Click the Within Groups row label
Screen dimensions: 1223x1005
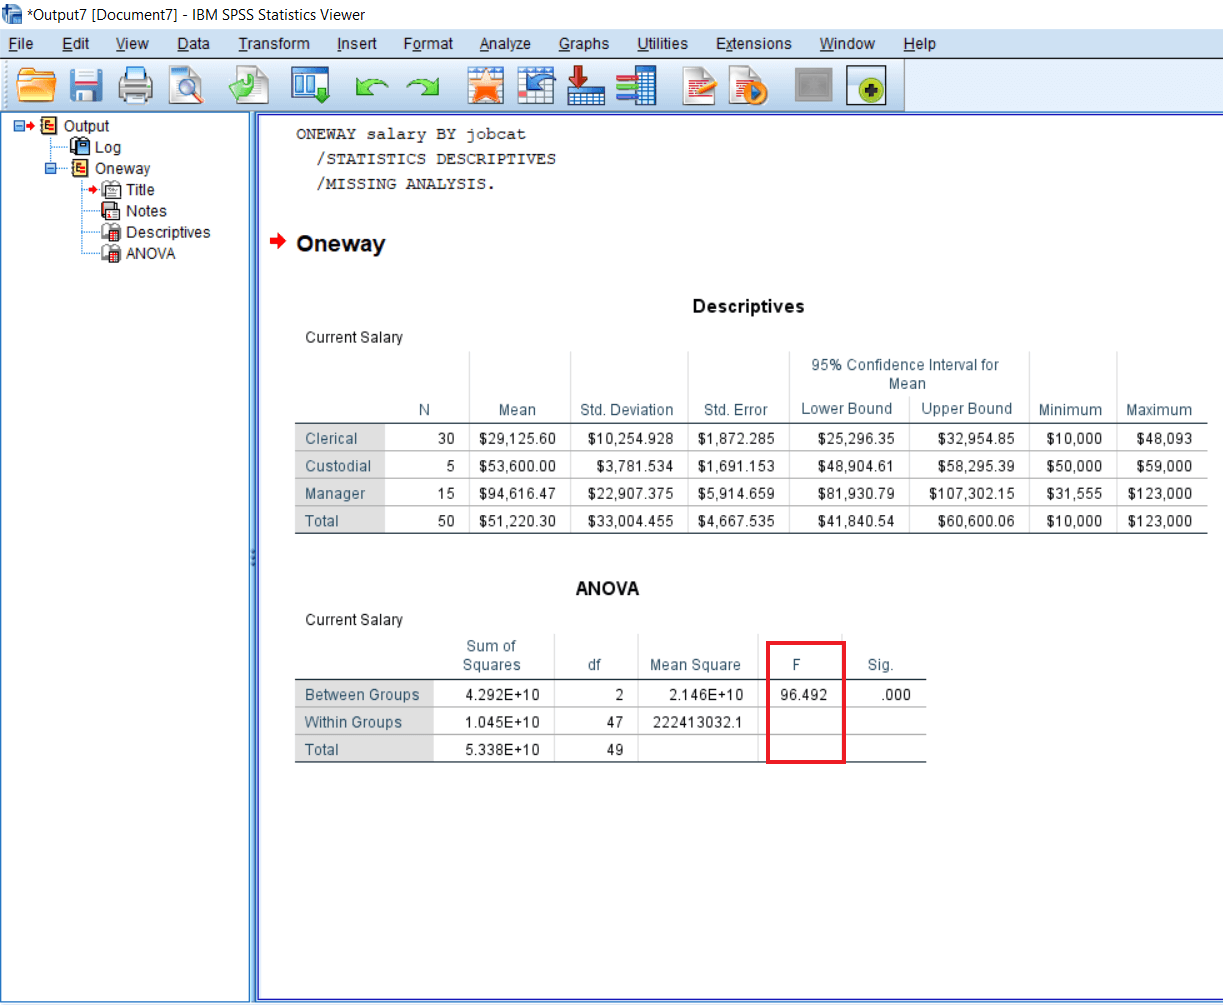click(353, 722)
